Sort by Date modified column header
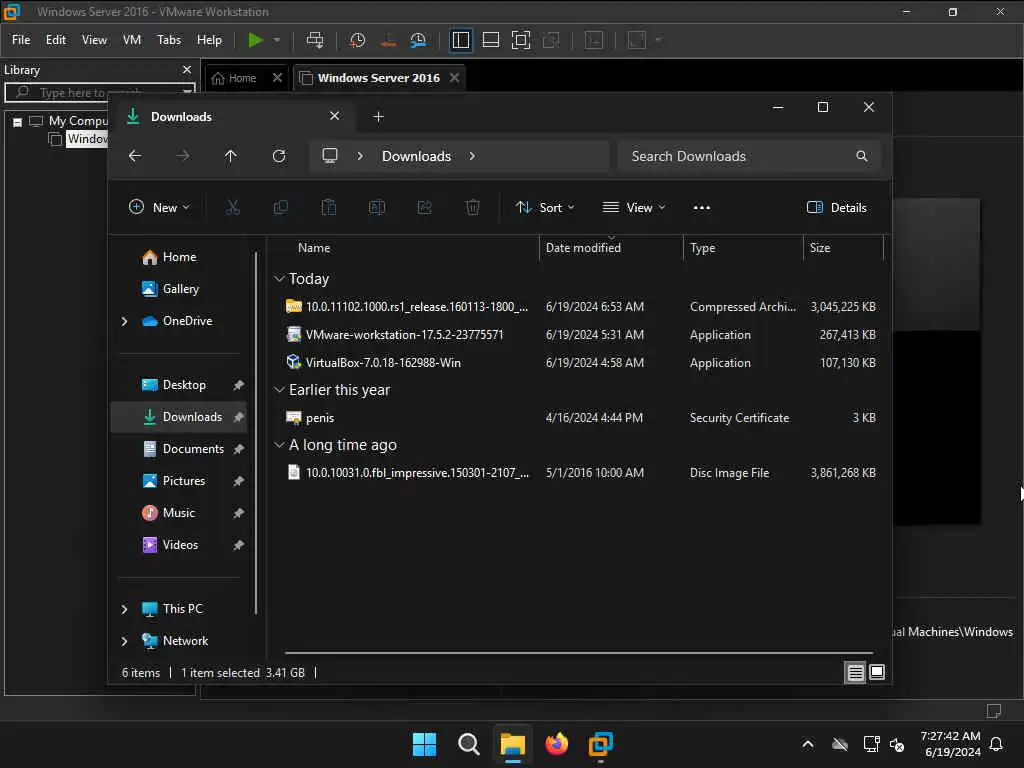 [583, 248]
